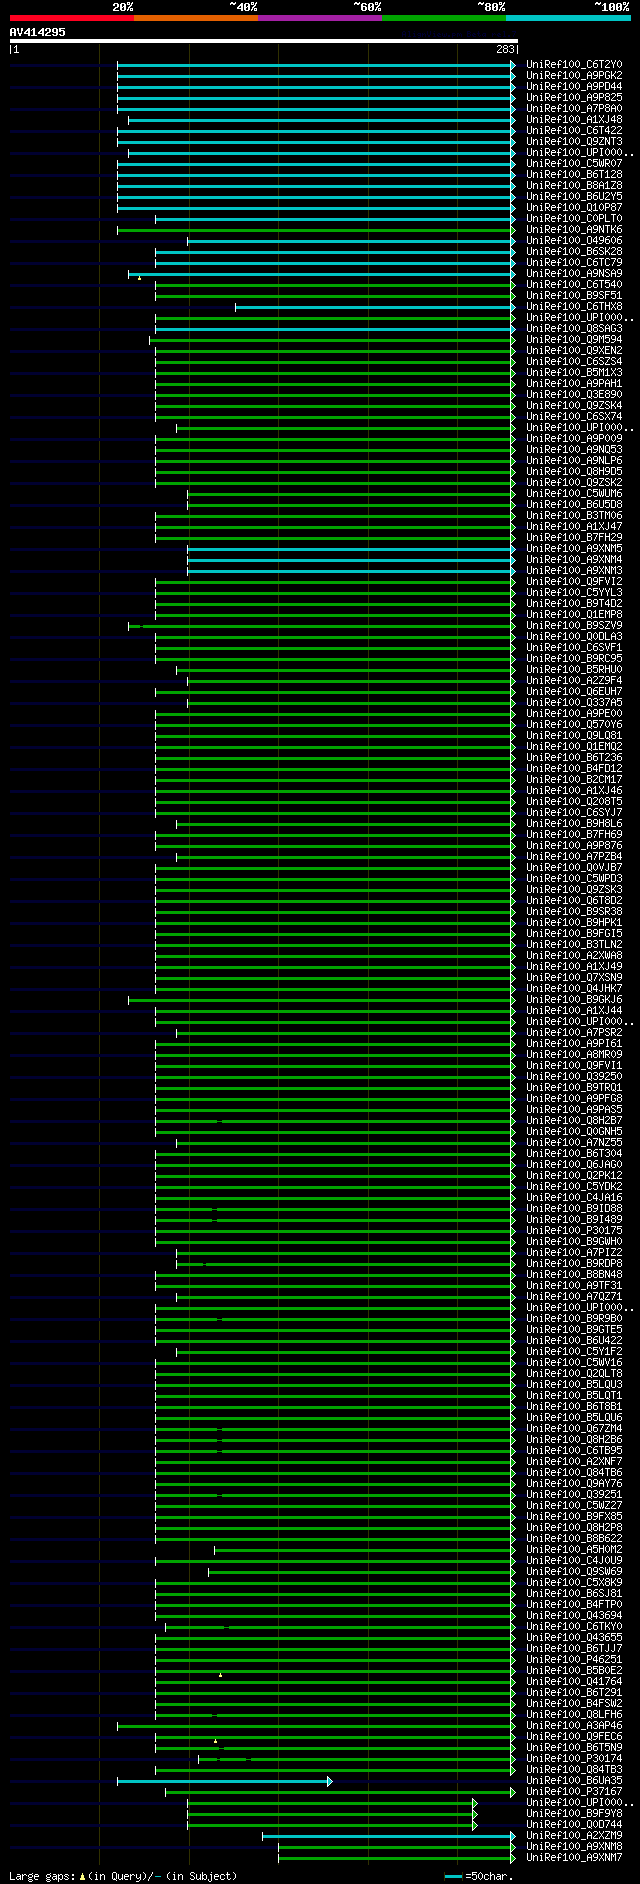Select hit label UniRef100_A9NTK6
The width and height of the screenshot is (640, 1884).
click(574, 230)
